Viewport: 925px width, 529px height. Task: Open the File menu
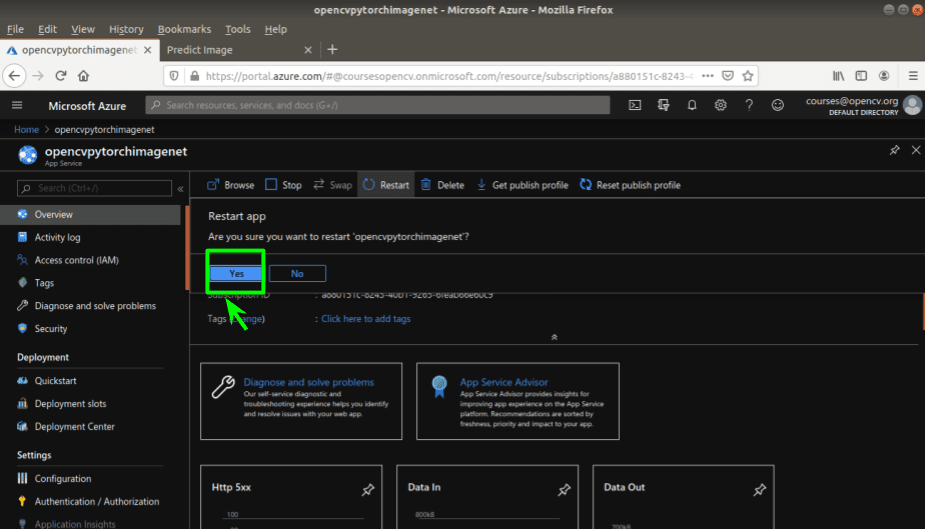coord(15,29)
